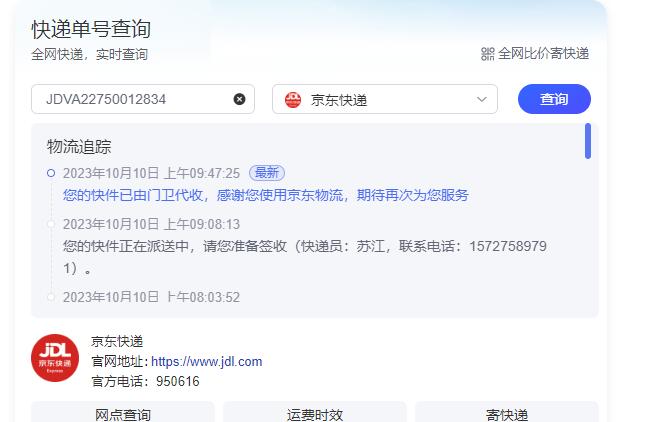
Task: Click the 全网快递，实时查询 subtitle
Action: 90,54
